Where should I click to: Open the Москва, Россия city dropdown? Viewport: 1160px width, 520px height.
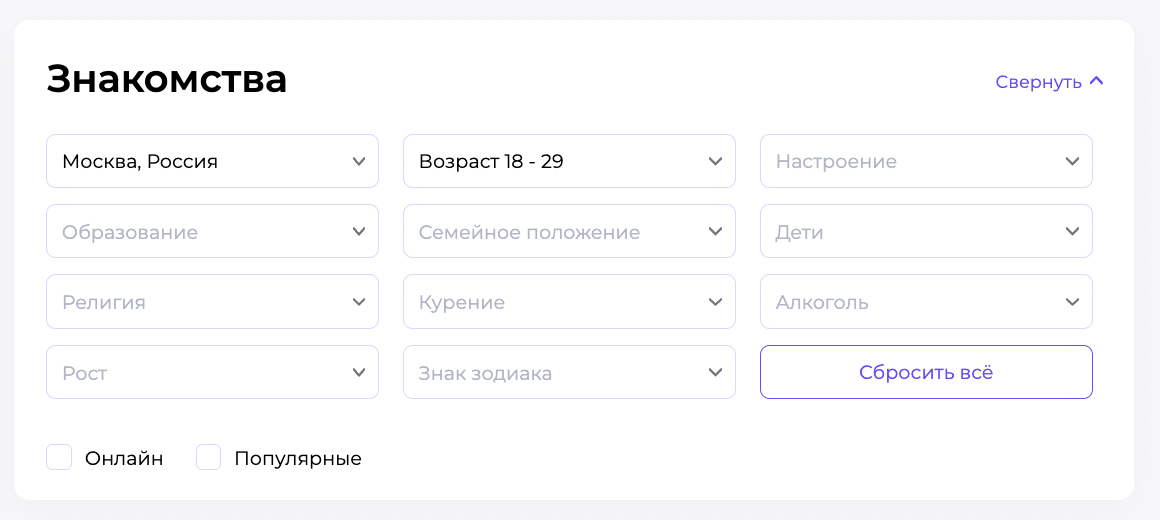tap(212, 161)
